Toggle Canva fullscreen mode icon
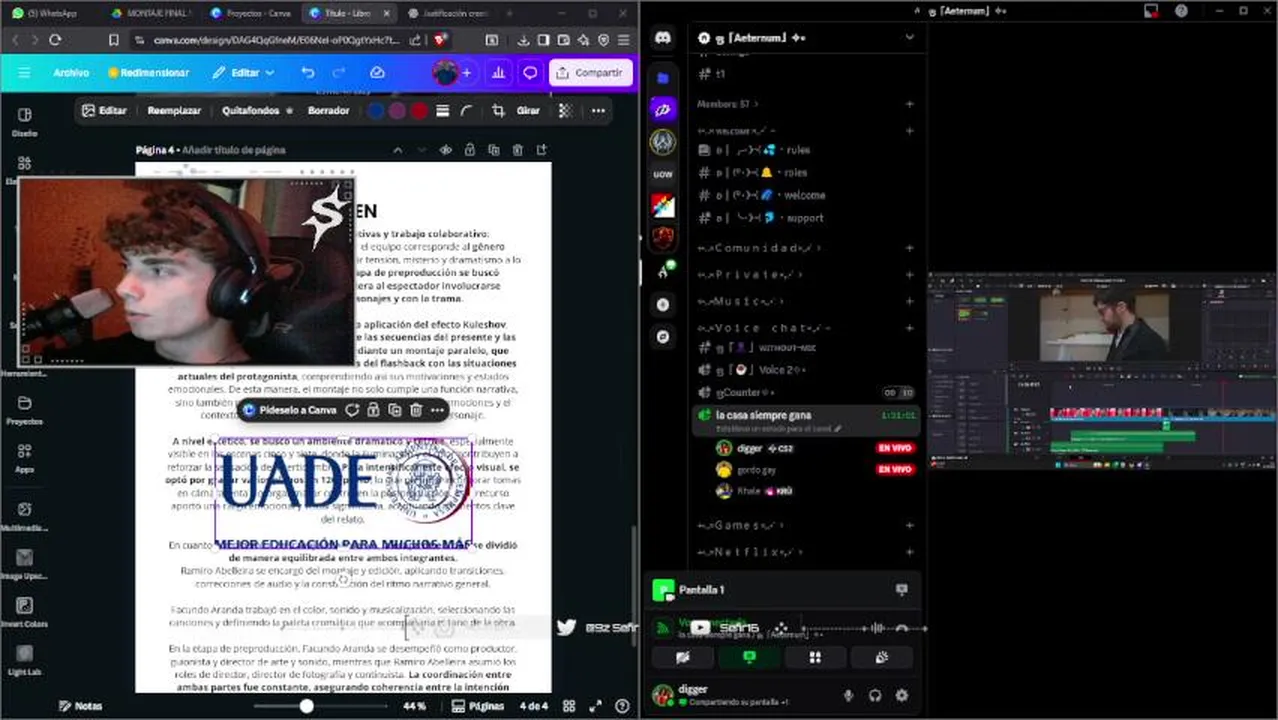This screenshot has width=1278, height=720. 596,706
